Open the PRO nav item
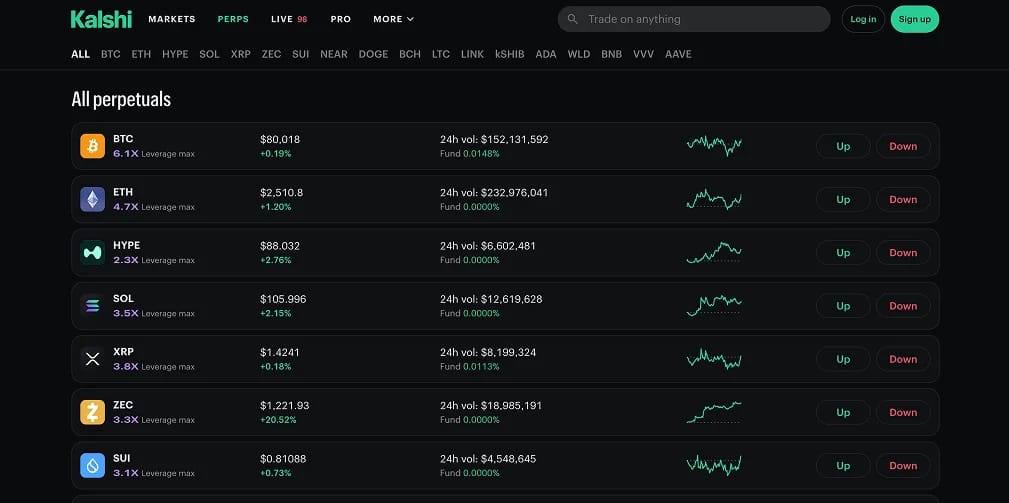Screen dimensions: 1009x503 click(x=340, y=19)
